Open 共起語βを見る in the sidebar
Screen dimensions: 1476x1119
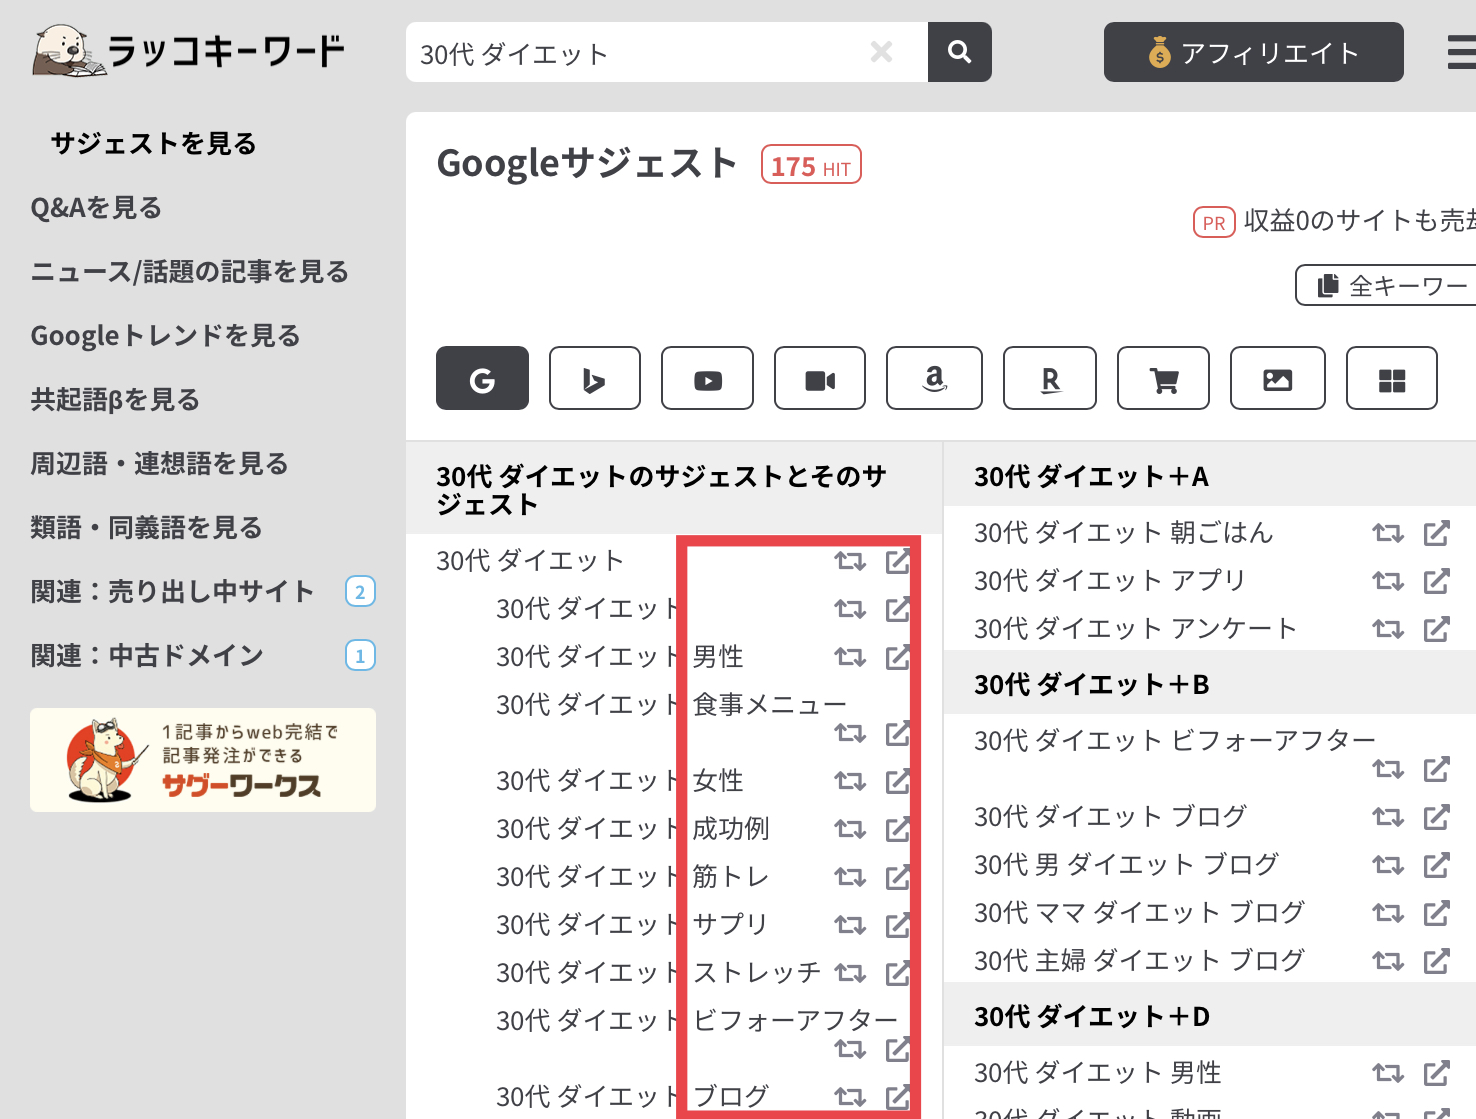tap(115, 400)
